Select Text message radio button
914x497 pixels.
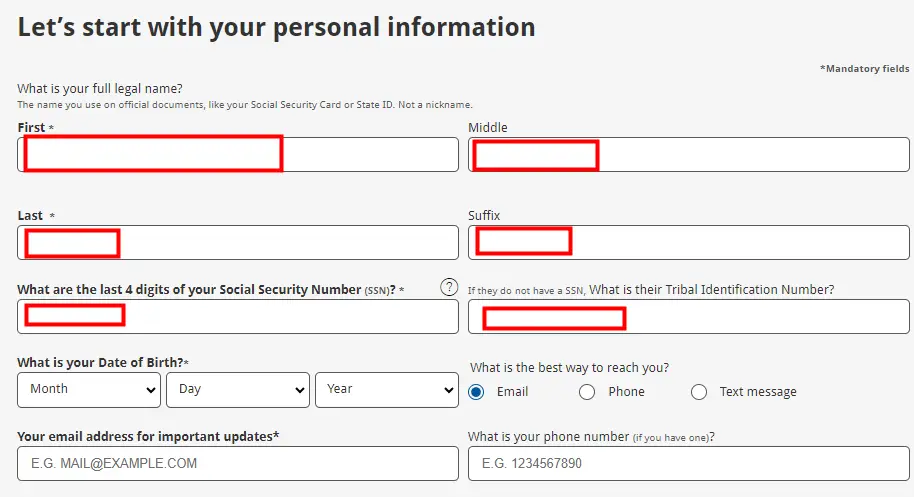699,392
